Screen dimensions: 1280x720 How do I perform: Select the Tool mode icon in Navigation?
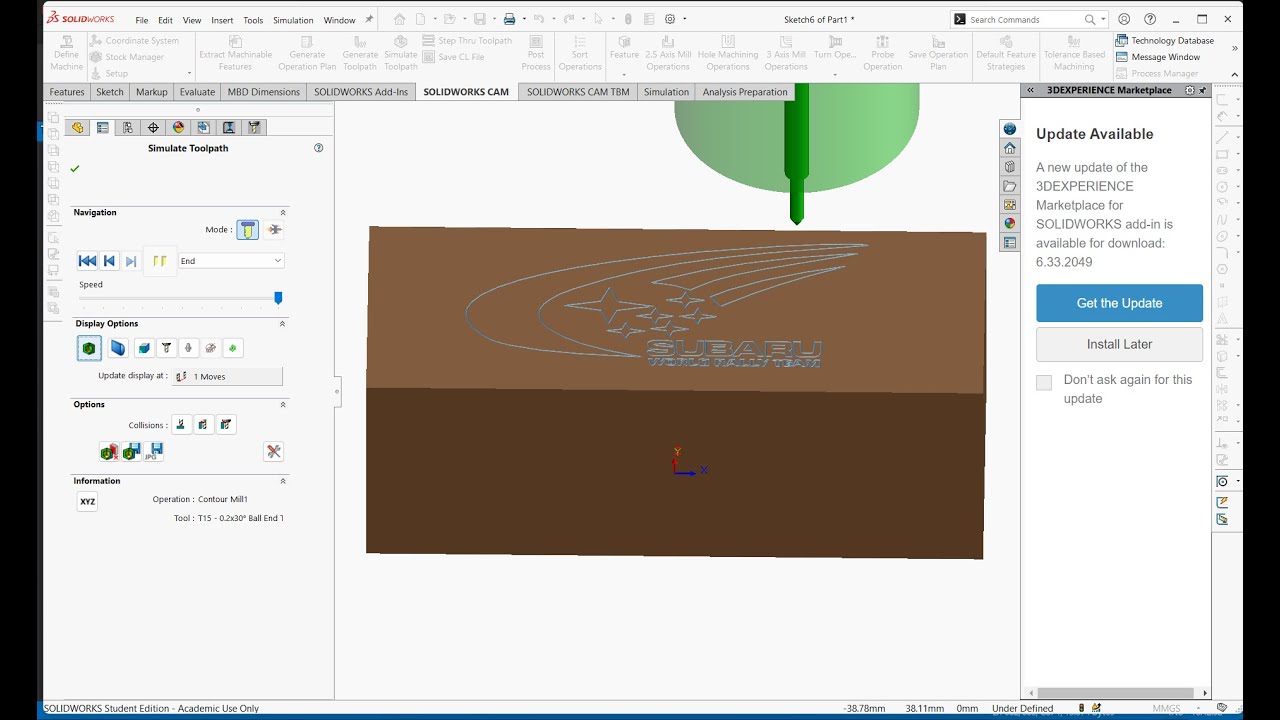(248, 230)
